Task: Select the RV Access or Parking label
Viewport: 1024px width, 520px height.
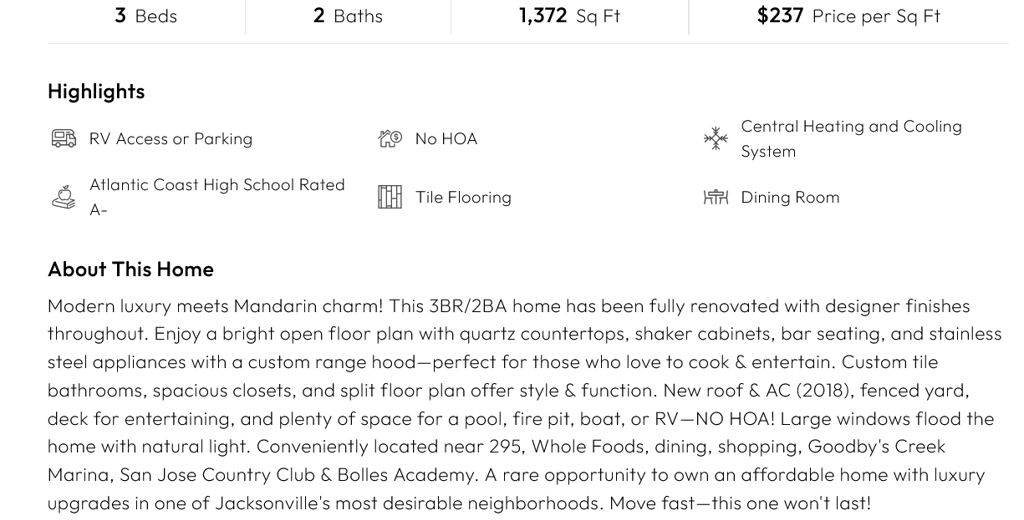Action: click(x=170, y=139)
